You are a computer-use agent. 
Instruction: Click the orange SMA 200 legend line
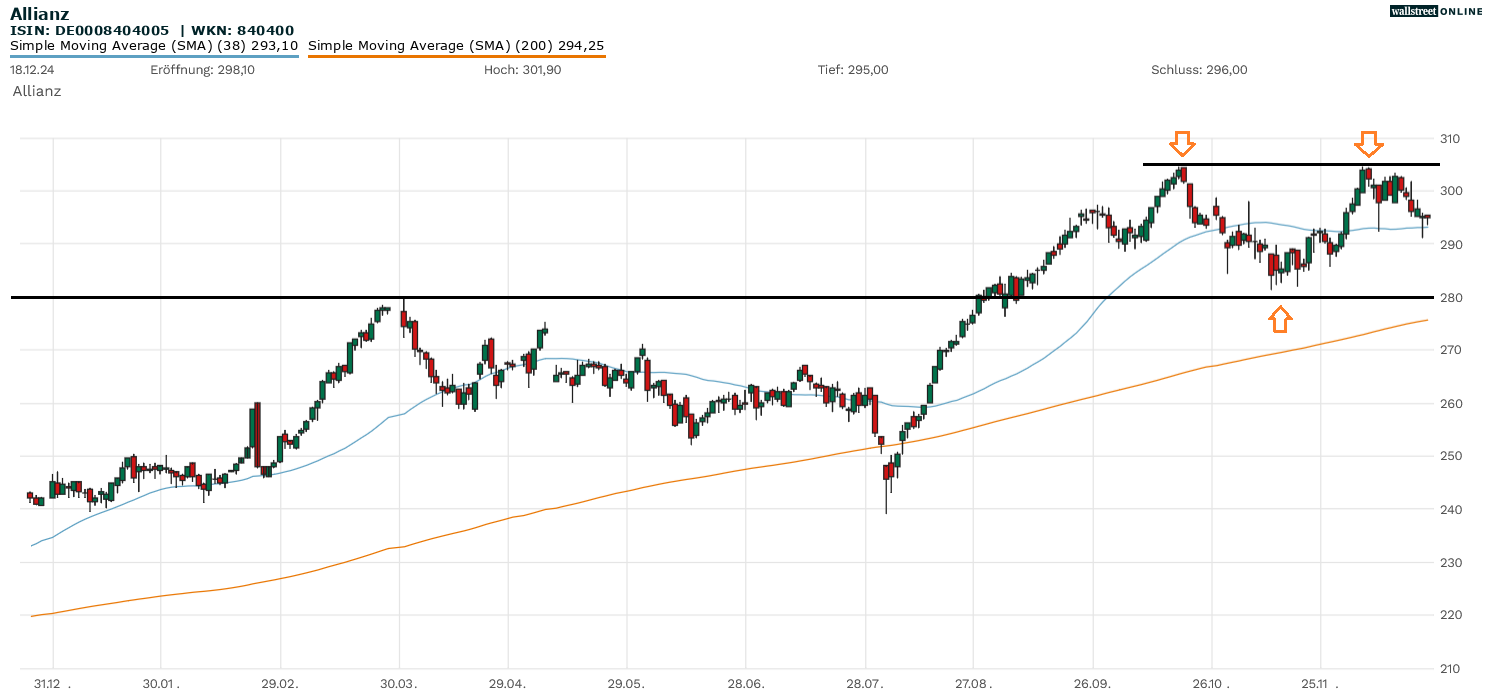click(x=456, y=57)
